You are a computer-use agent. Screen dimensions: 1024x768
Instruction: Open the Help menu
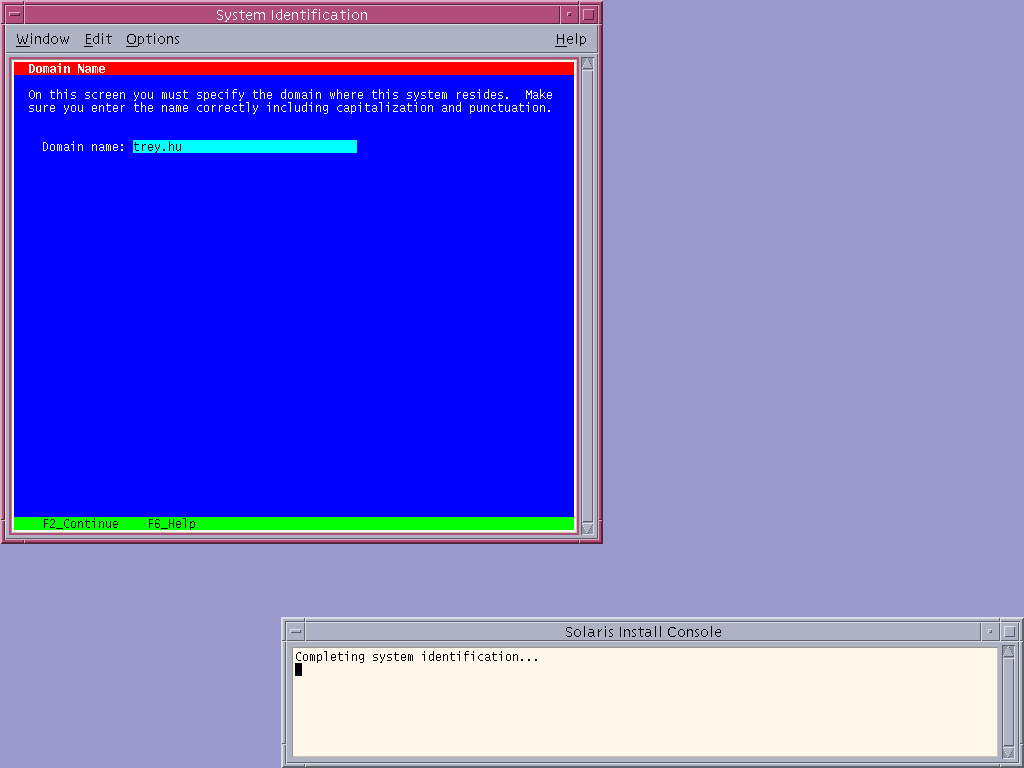click(x=571, y=39)
